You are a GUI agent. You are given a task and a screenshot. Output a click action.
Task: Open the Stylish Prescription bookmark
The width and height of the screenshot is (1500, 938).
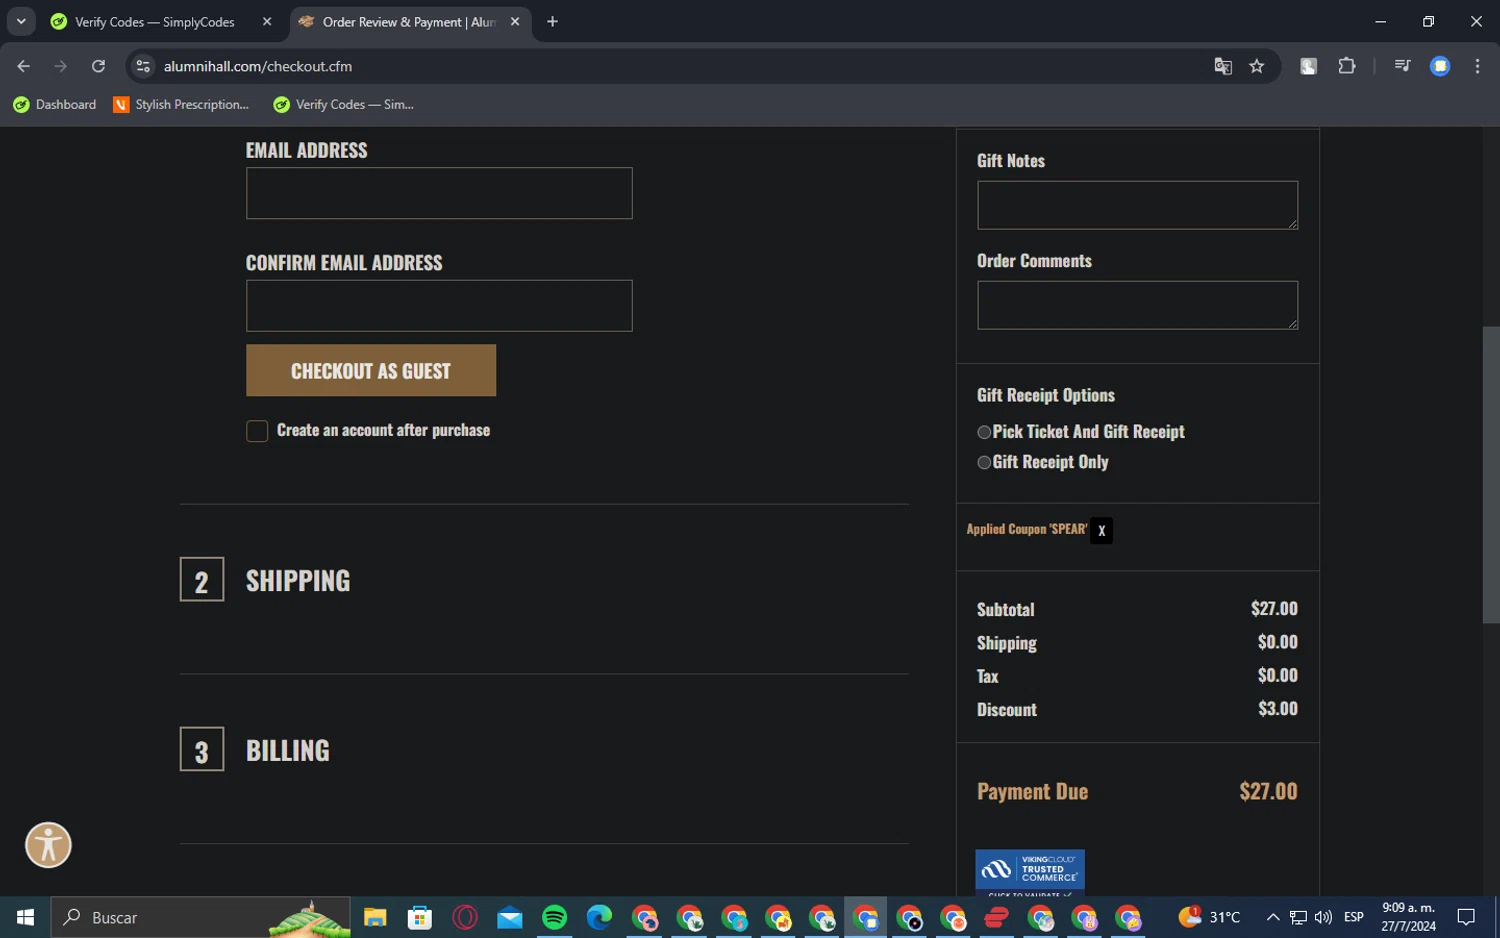[181, 104]
